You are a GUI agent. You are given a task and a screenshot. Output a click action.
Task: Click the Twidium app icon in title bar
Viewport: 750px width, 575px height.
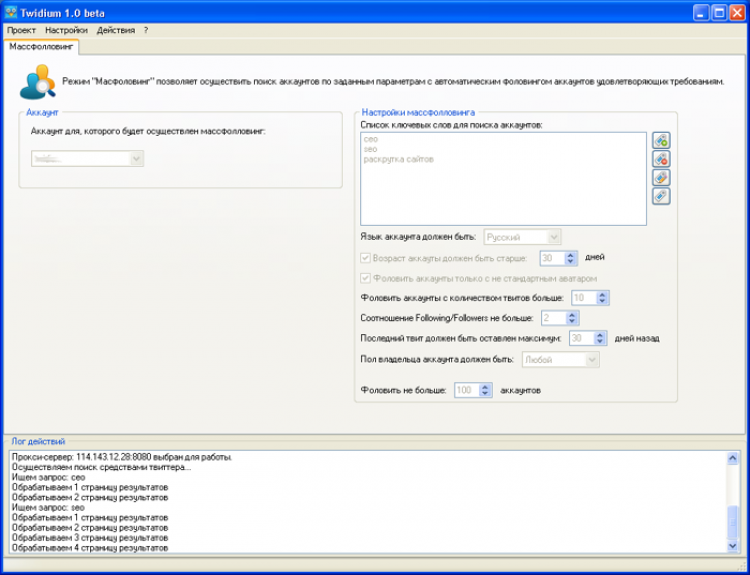12,11
